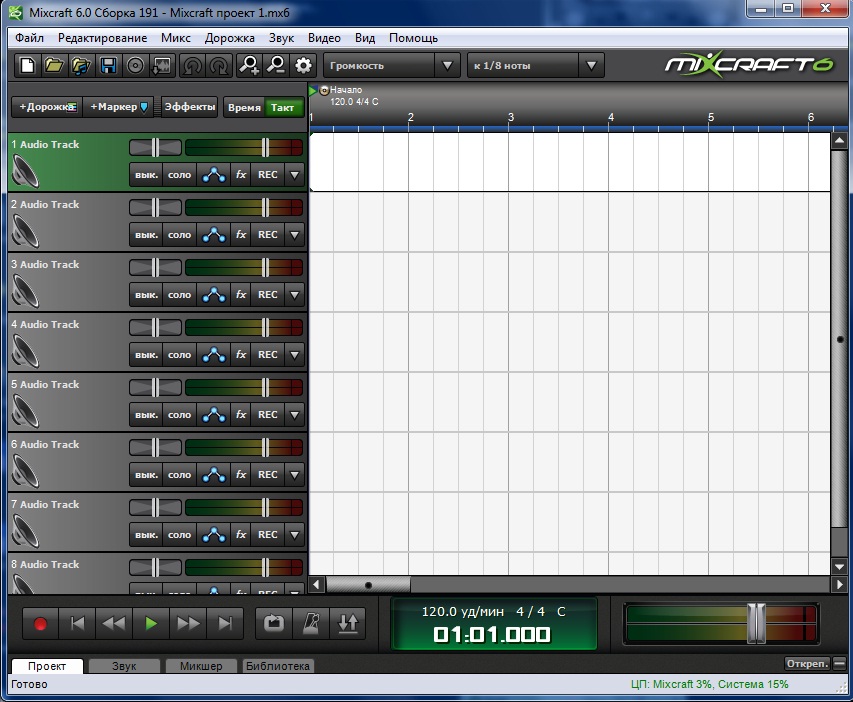Adjust the master volume slider
The height and width of the screenshot is (702, 853).
point(756,624)
